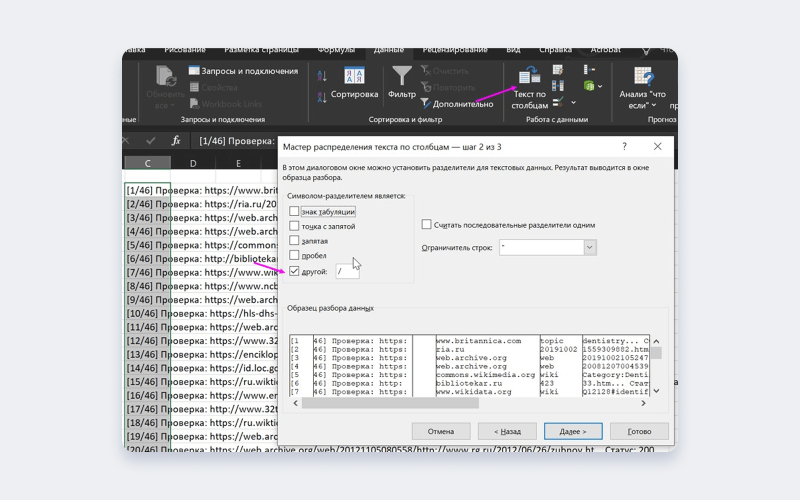Toggle Считать последовательные разделители одним
The height and width of the screenshot is (500, 800).
(x=427, y=225)
